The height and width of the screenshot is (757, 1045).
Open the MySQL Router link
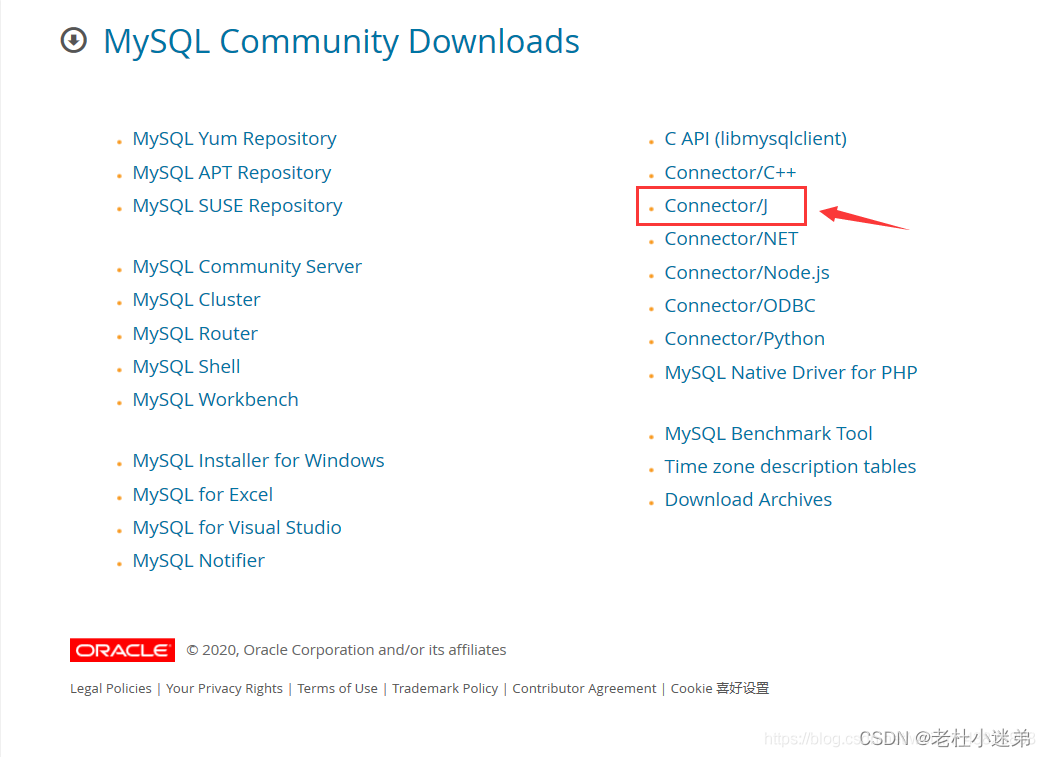(195, 334)
